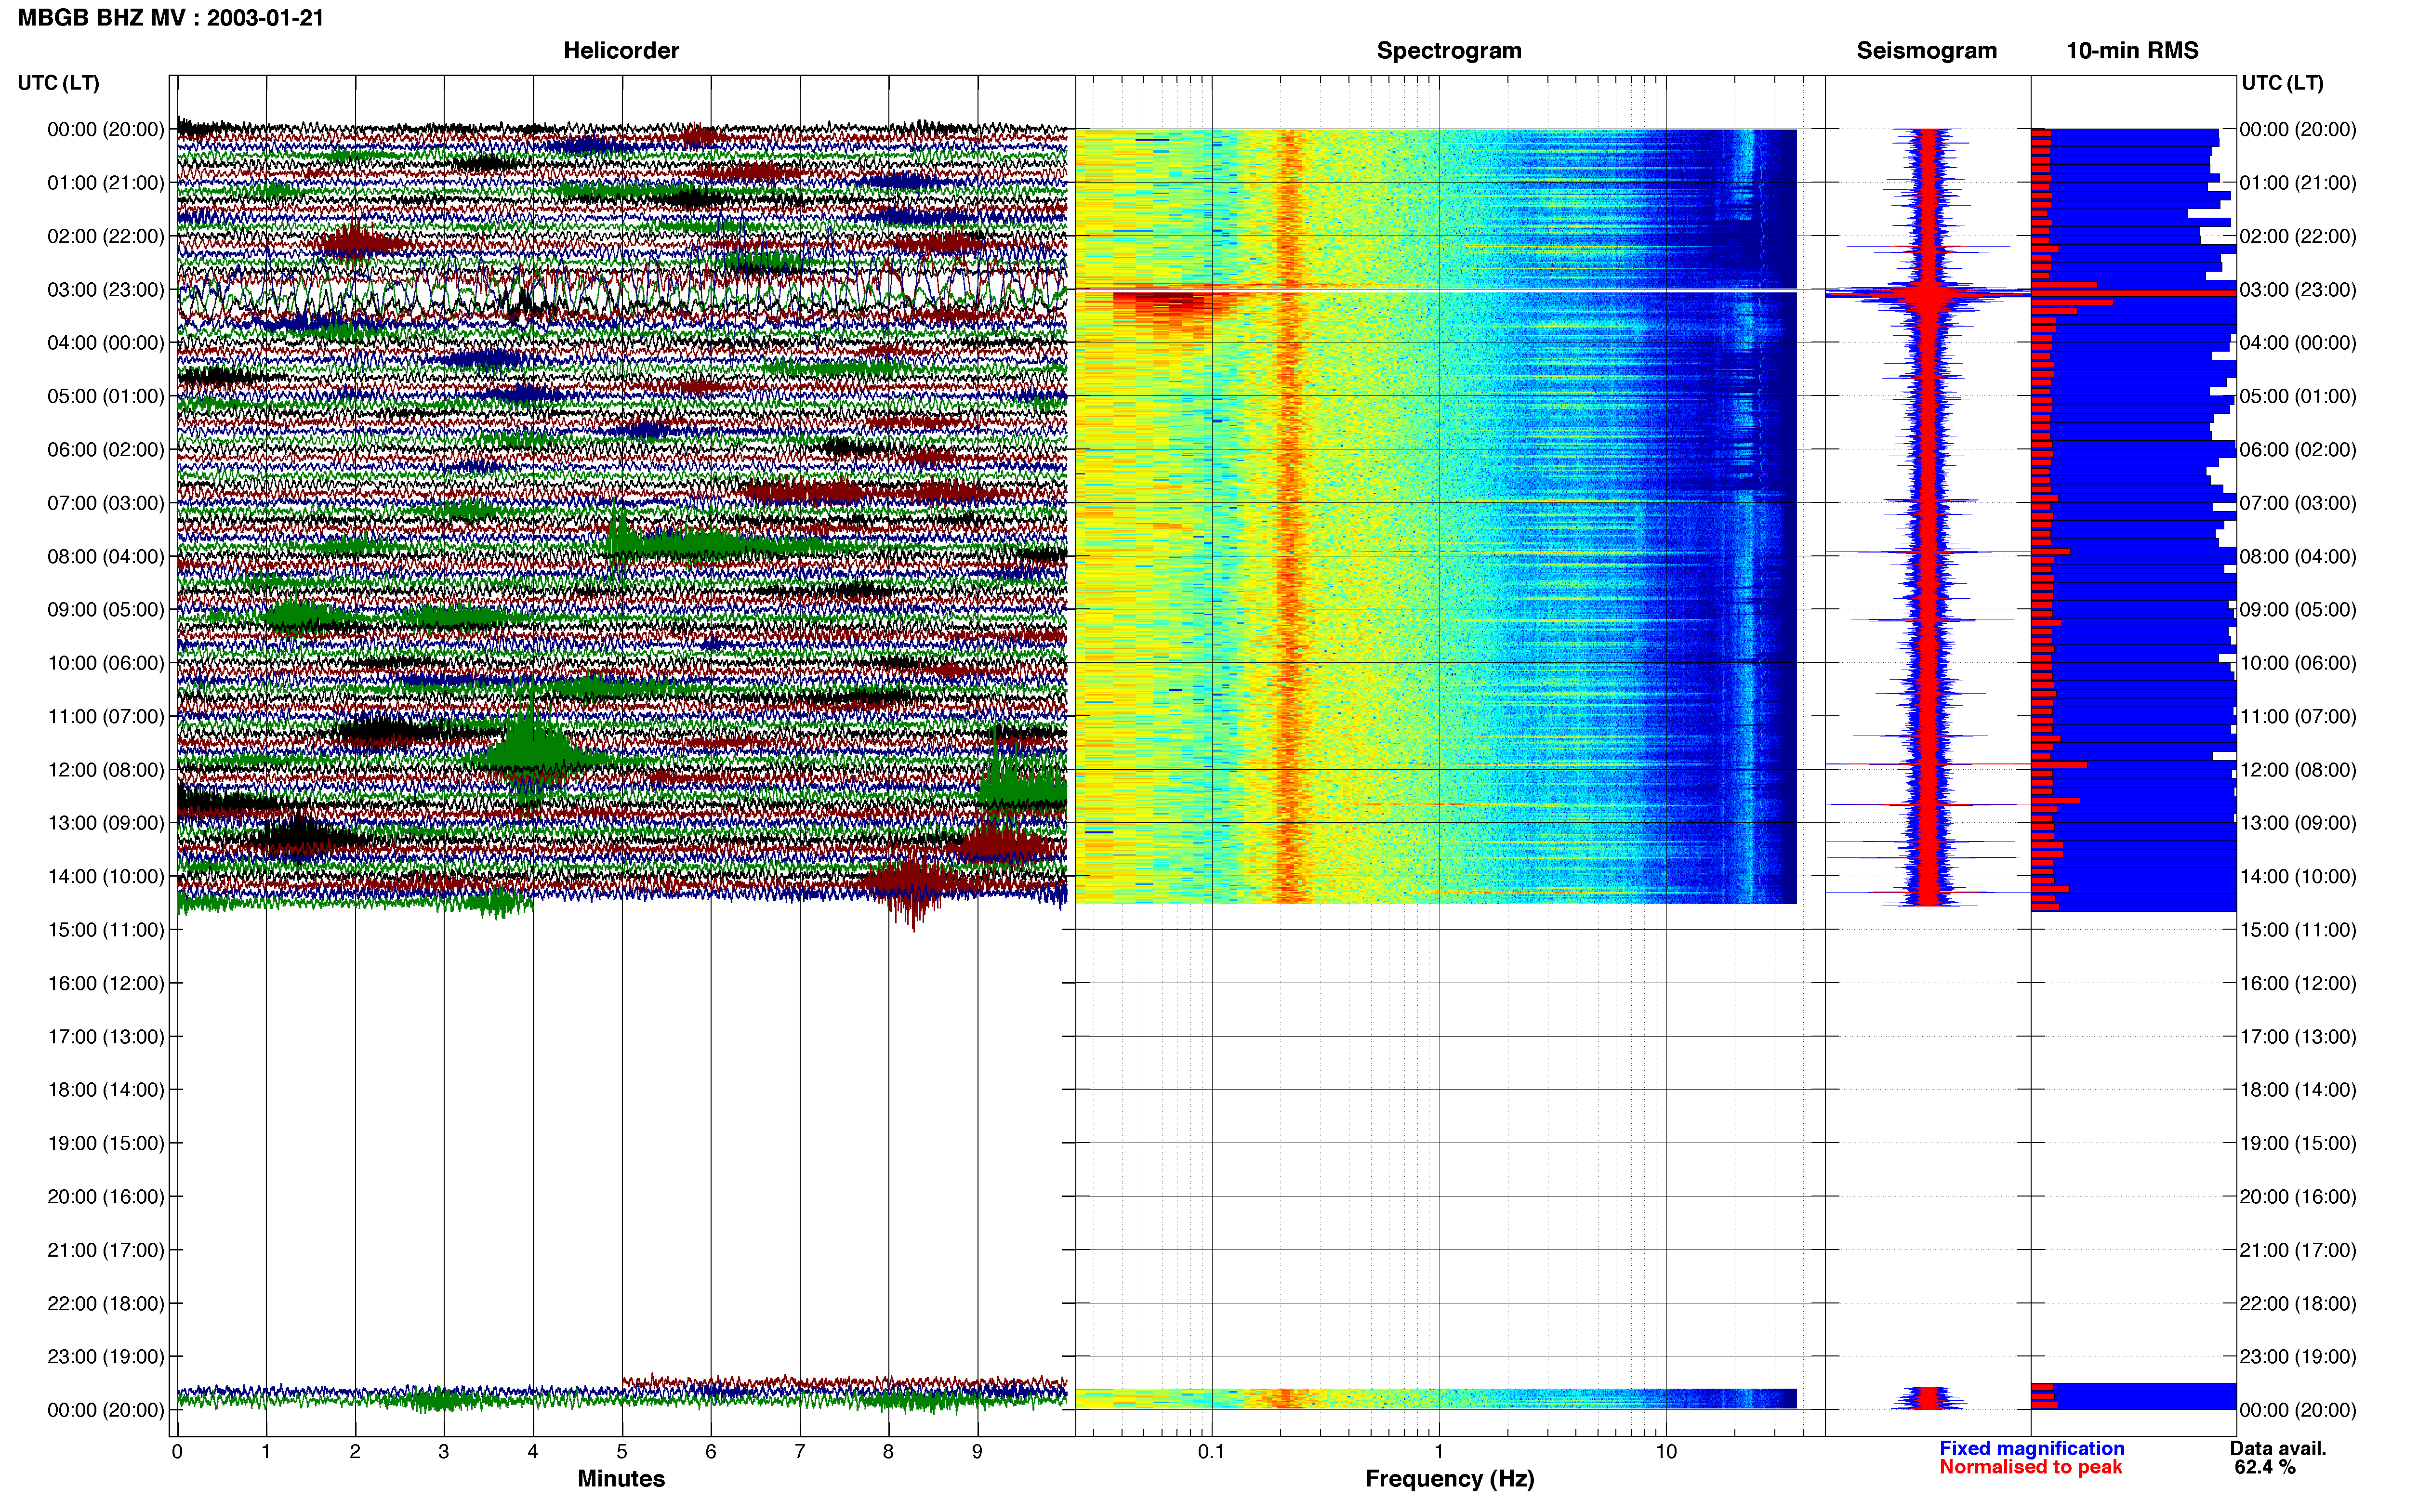2418x1512 pixels.
Task: Select the '10-min RMS' panel heading
Action: [2132, 51]
